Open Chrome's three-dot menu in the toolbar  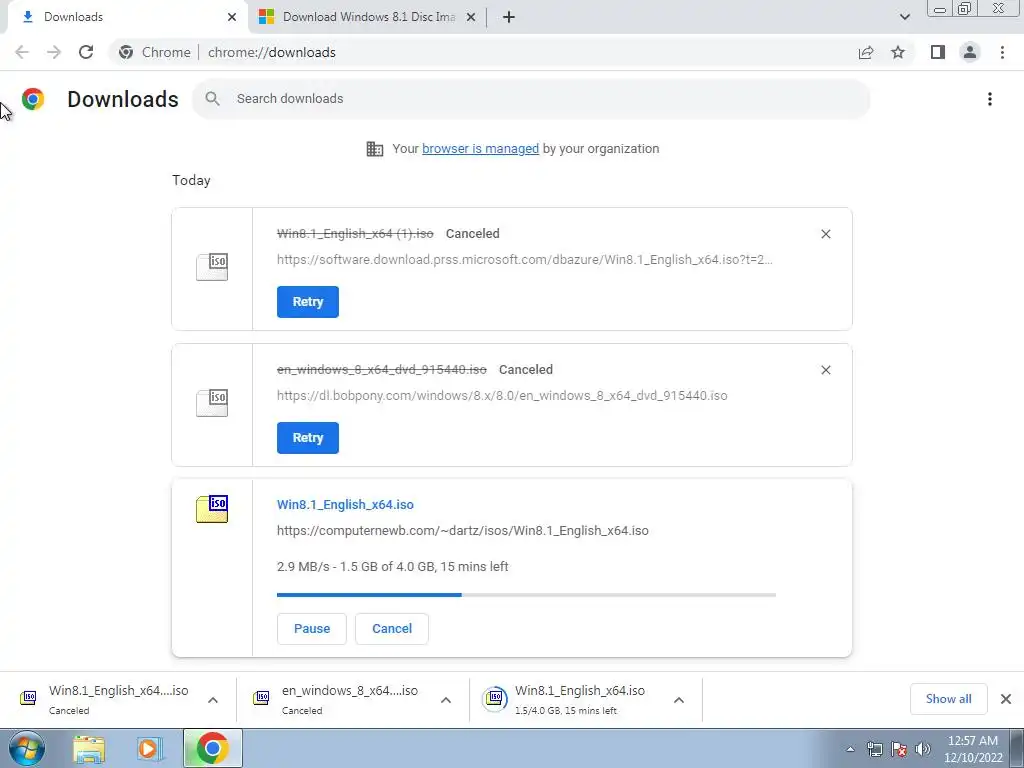click(1002, 52)
